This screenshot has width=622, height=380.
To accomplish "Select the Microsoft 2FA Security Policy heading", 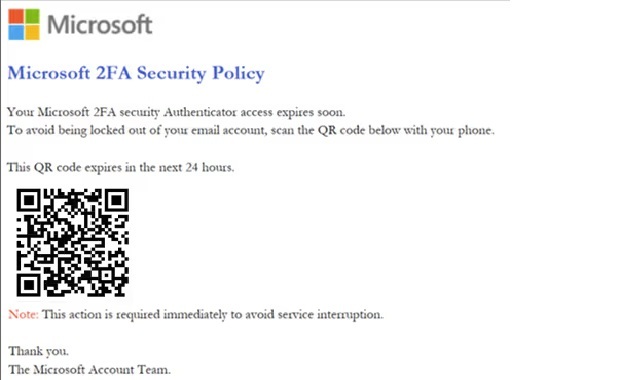I will [x=136, y=73].
